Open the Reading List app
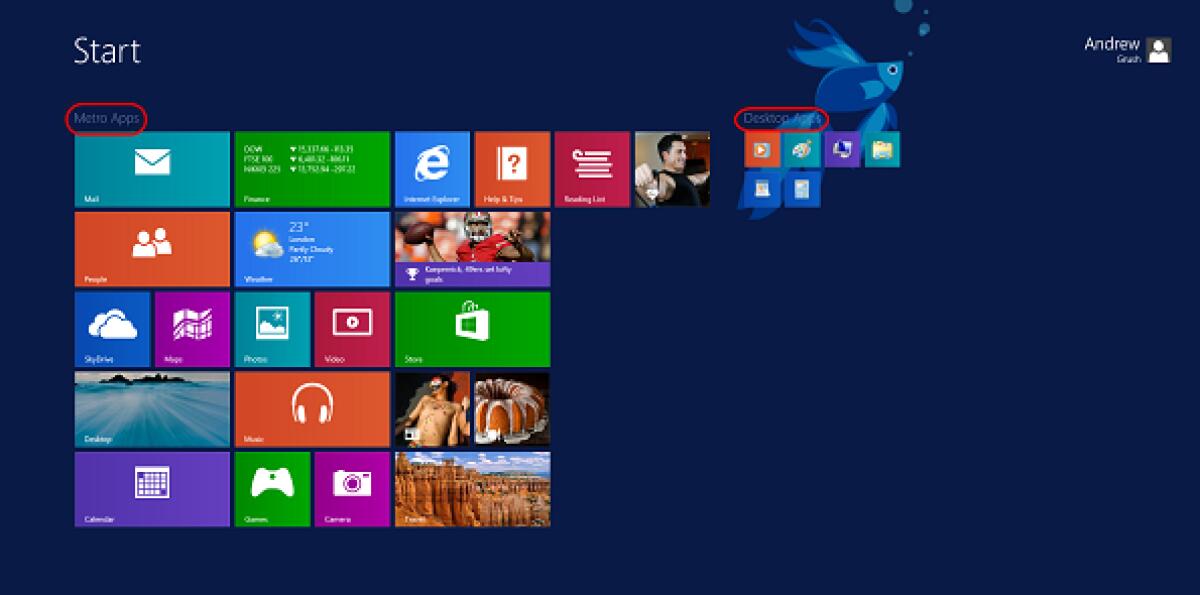The width and height of the screenshot is (1200, 595). tap(591, 168)
